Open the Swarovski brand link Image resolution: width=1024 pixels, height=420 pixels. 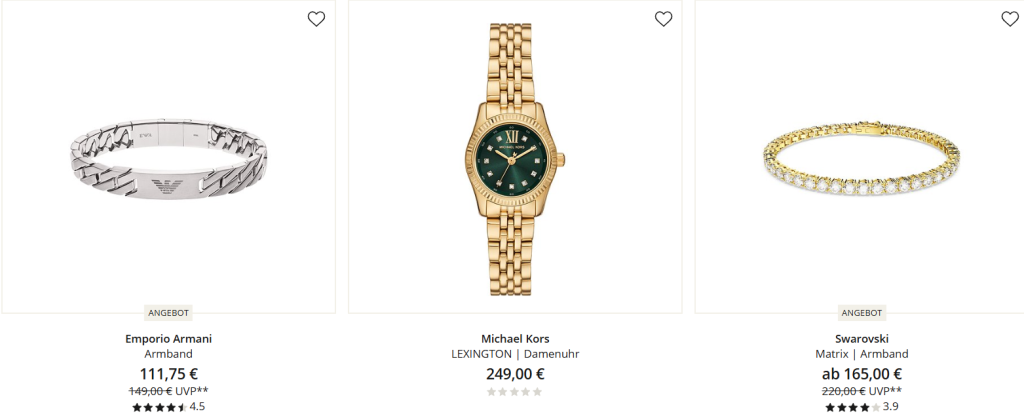pos(862,339)
